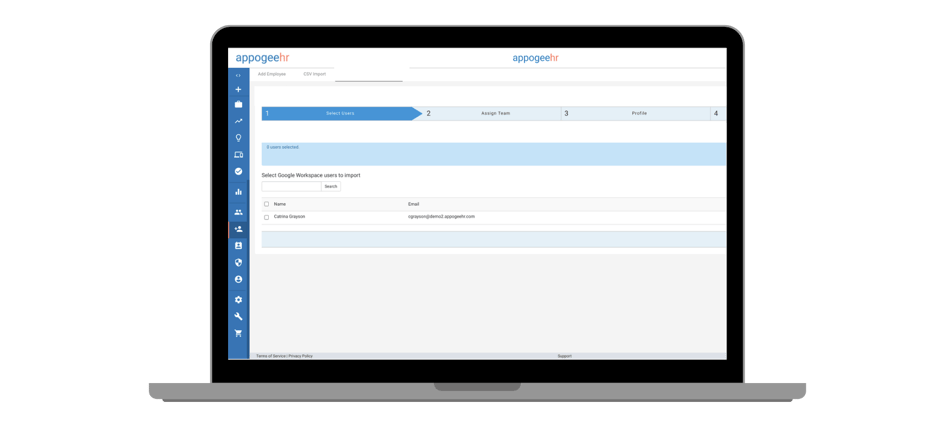Select the add-person icon in sidebar
952x446 pixels.
[x=238, y=229]
